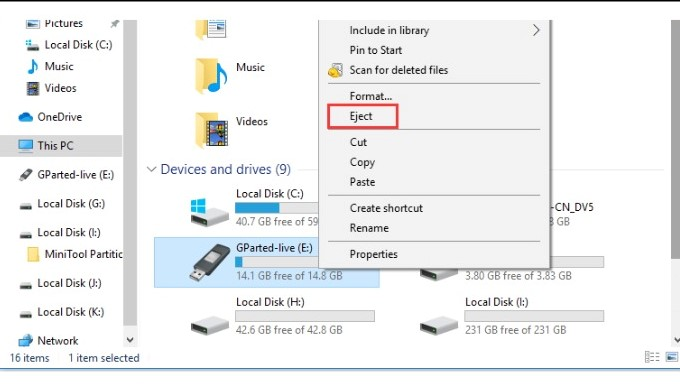This screenshot has height=386, width=680.
Task: Open the Music folder icon
Action: pos(211,75)
